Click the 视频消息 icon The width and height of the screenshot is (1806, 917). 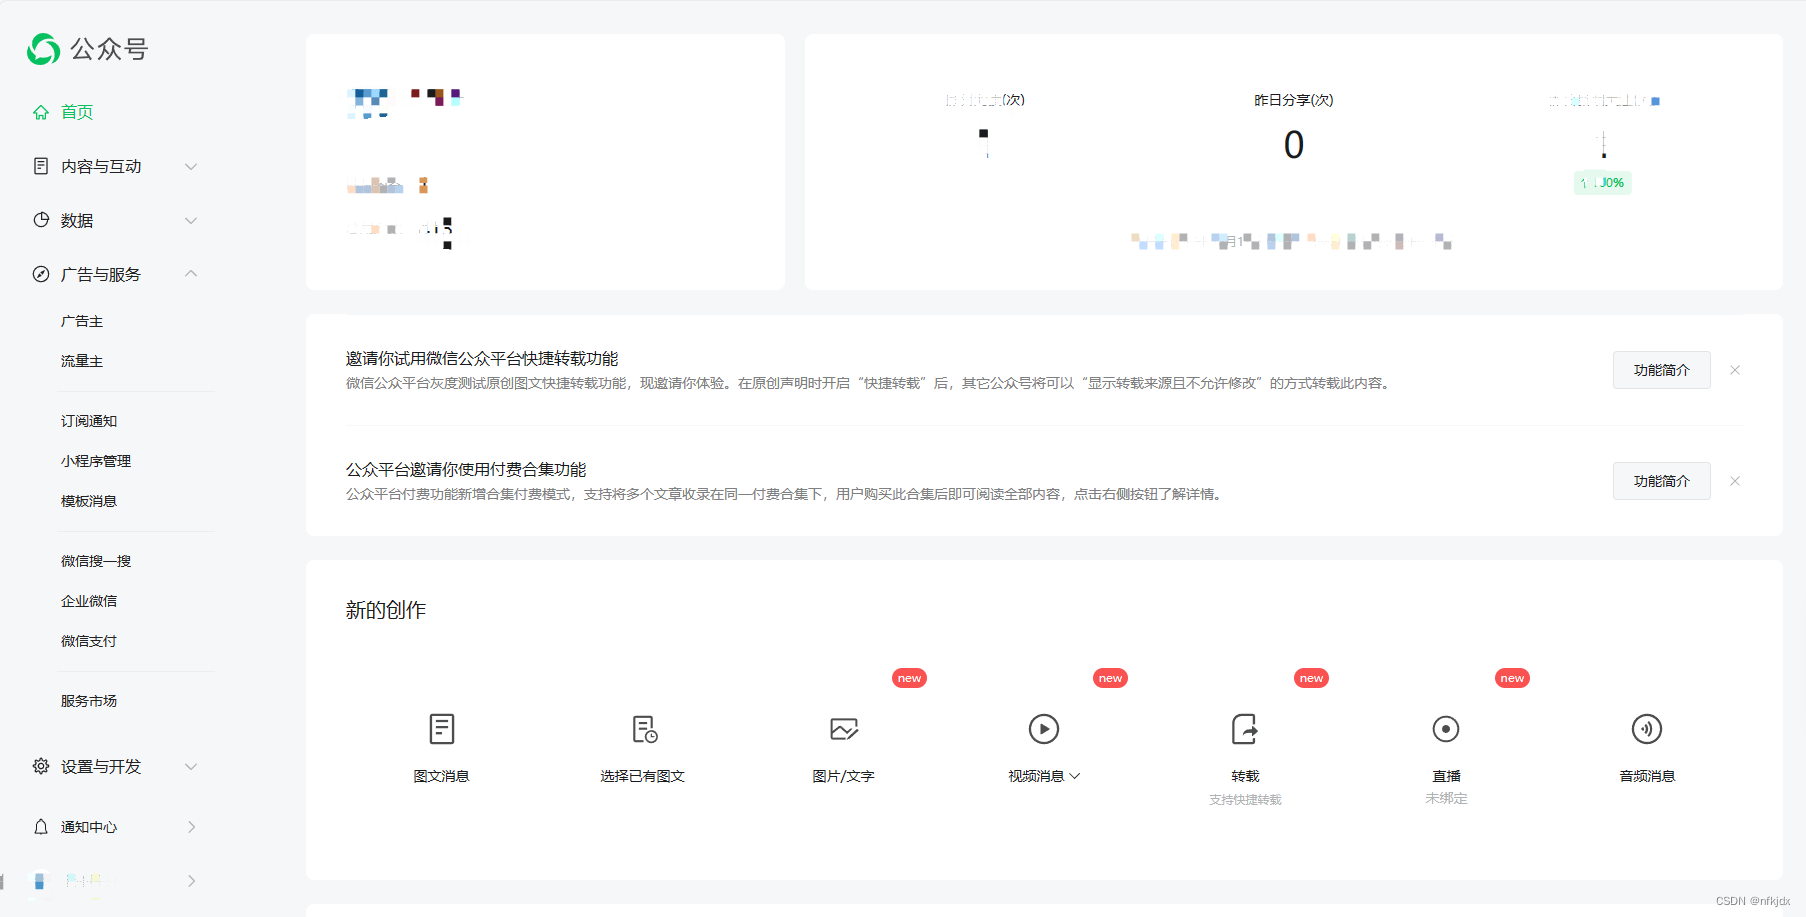coord(1044,729)
